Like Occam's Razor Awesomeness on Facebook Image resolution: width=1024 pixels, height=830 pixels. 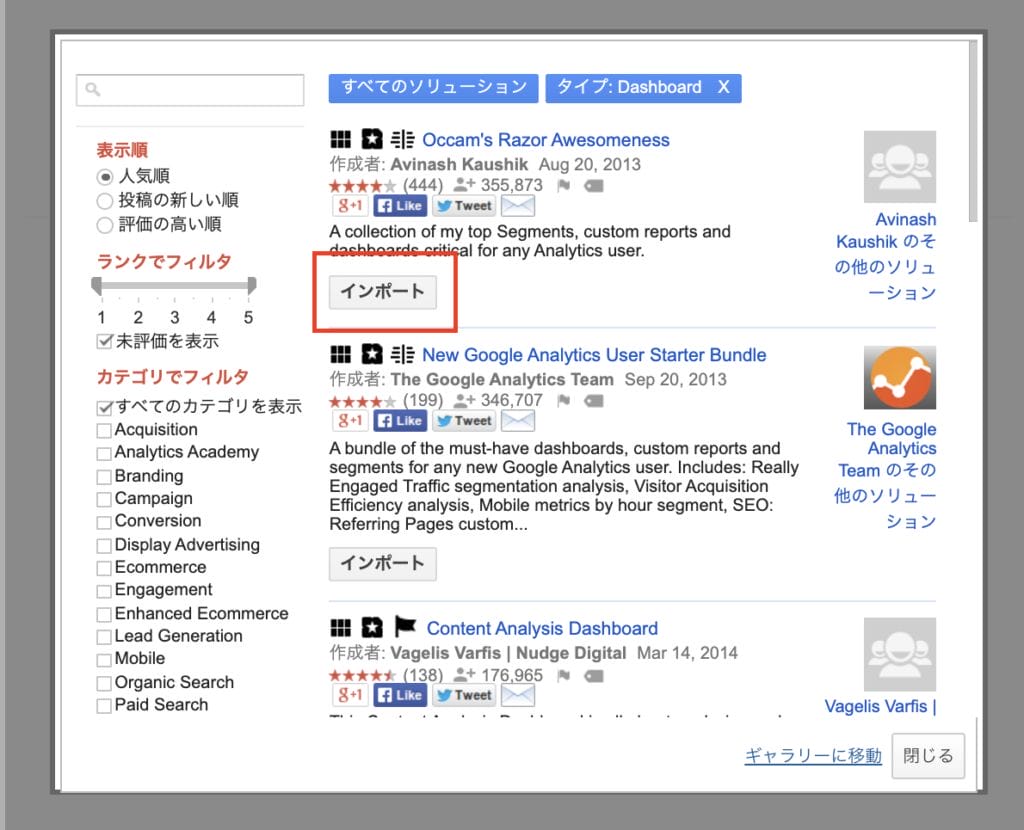(x=400, y=206)
